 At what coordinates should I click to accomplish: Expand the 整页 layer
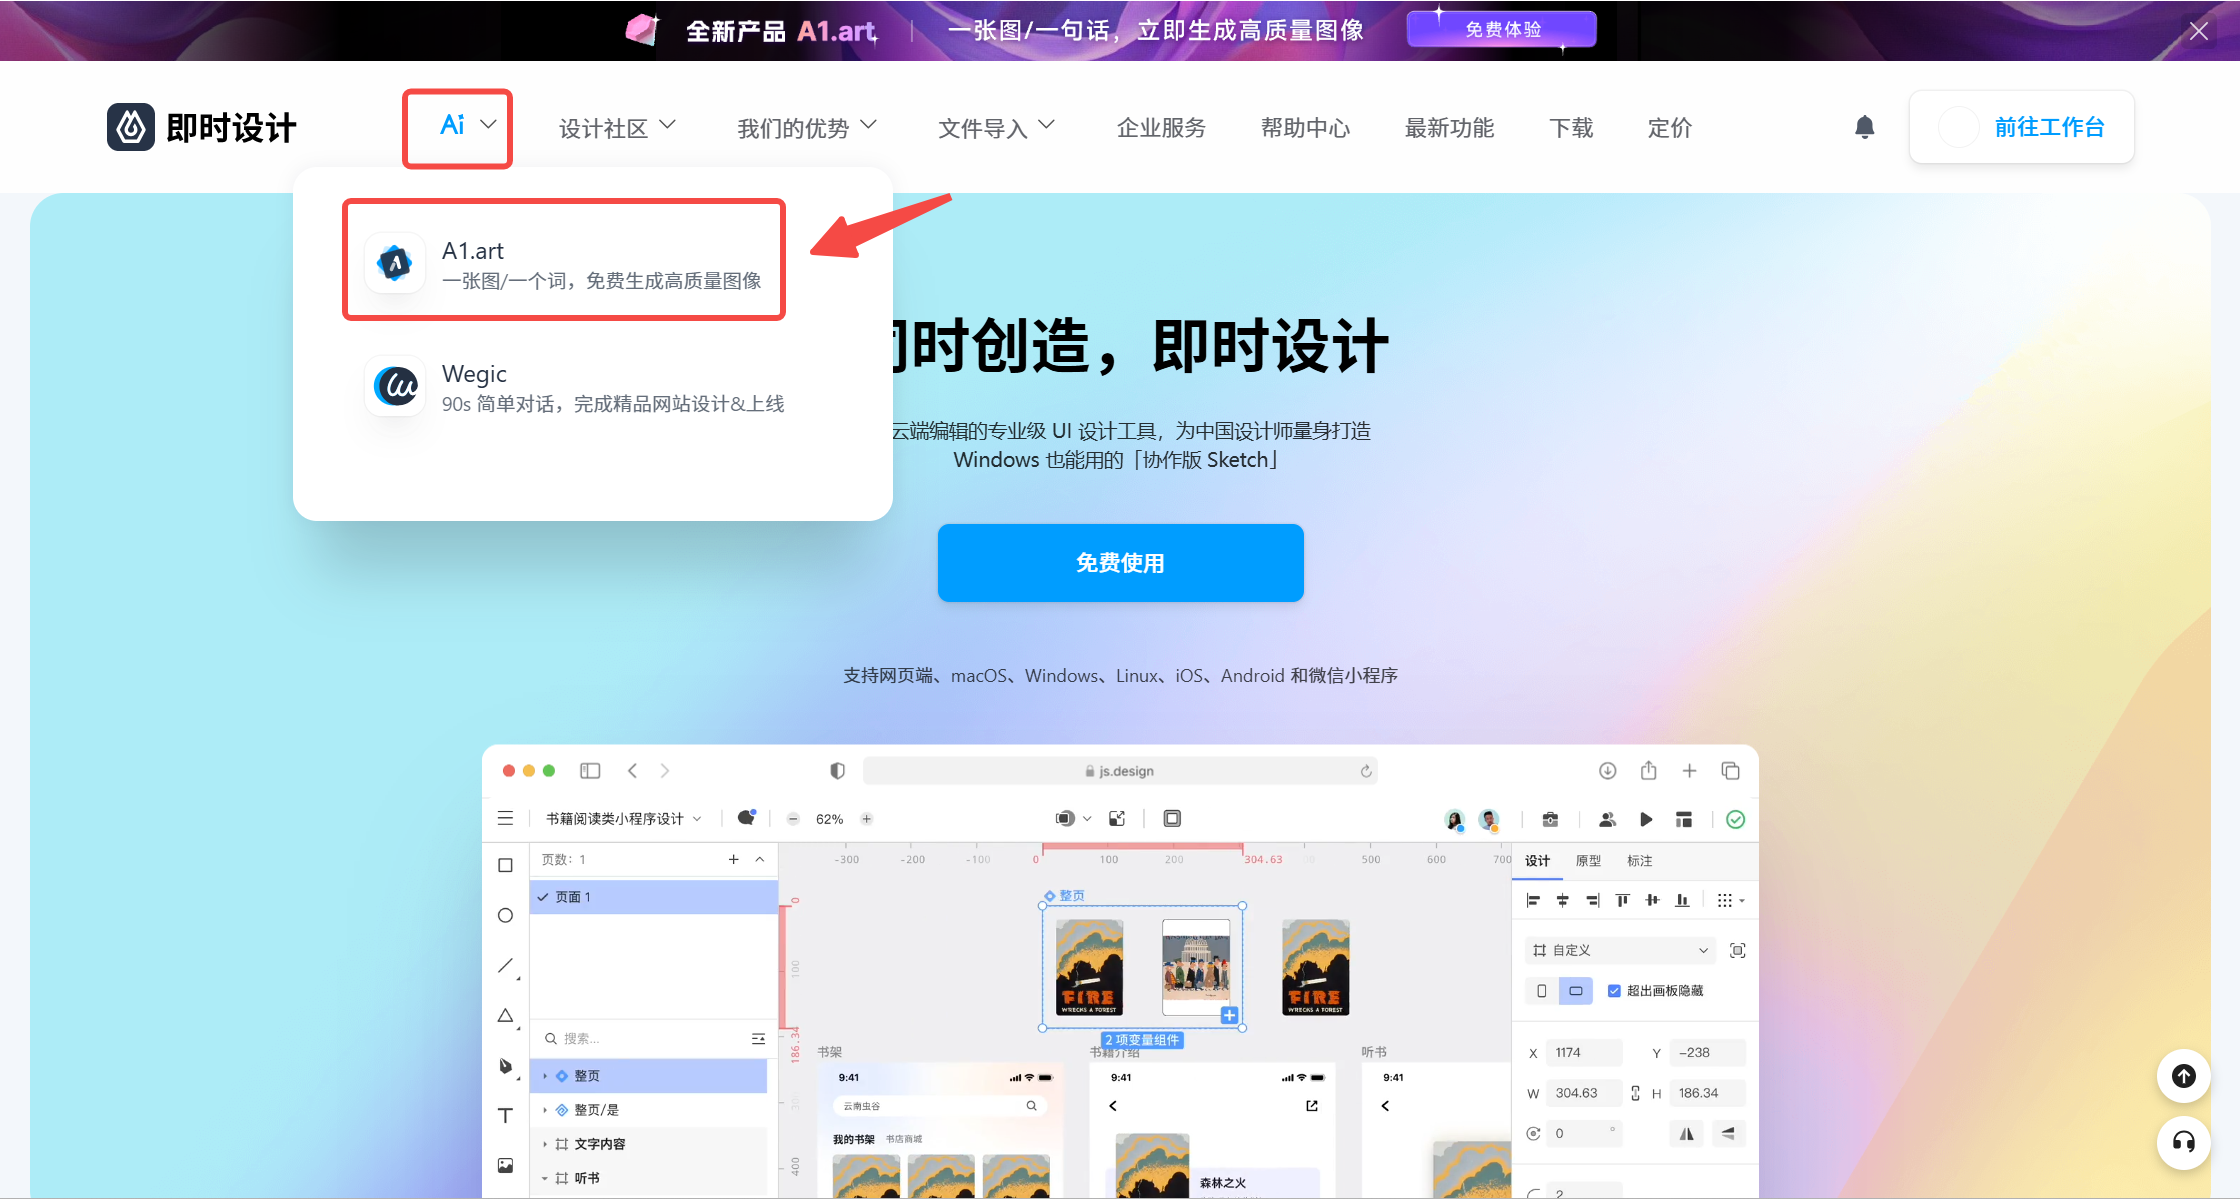545,1076
